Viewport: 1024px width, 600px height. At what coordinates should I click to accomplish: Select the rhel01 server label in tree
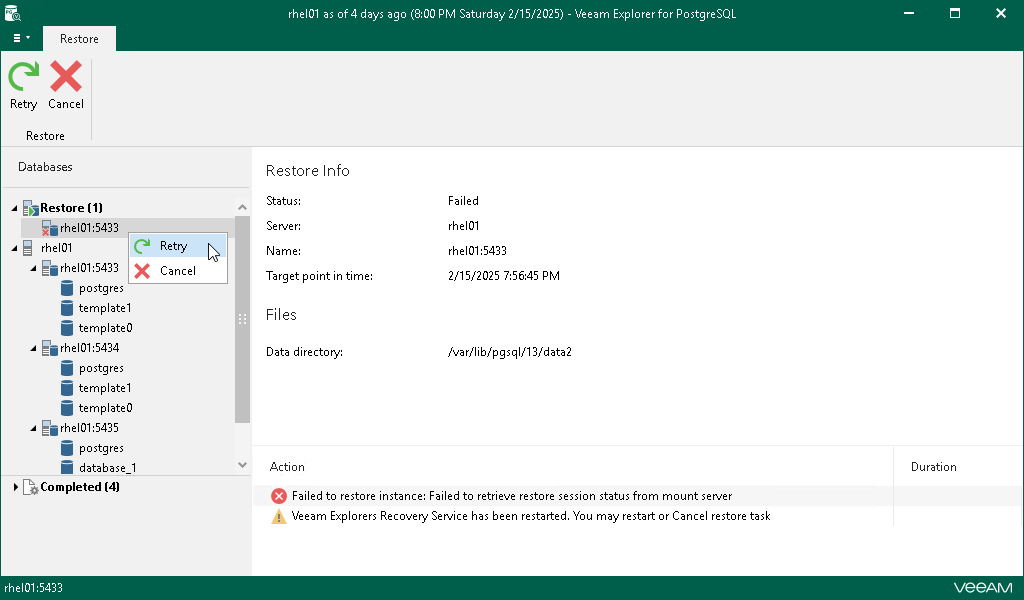[x=57, y=248]
